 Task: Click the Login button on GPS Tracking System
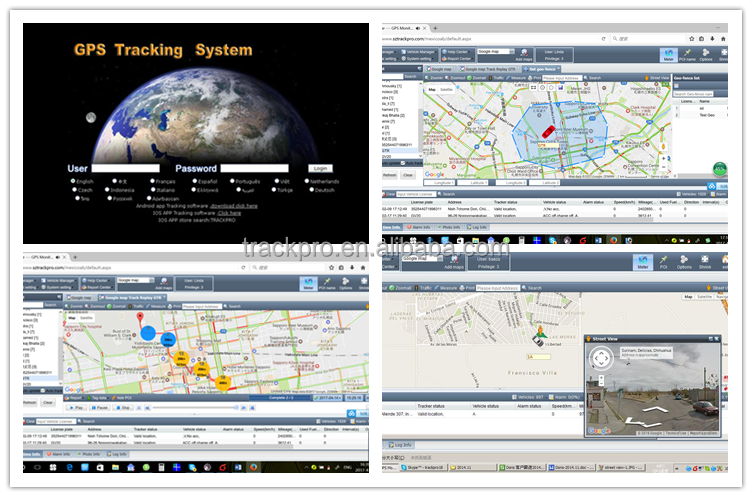click(x=320, y=168)
